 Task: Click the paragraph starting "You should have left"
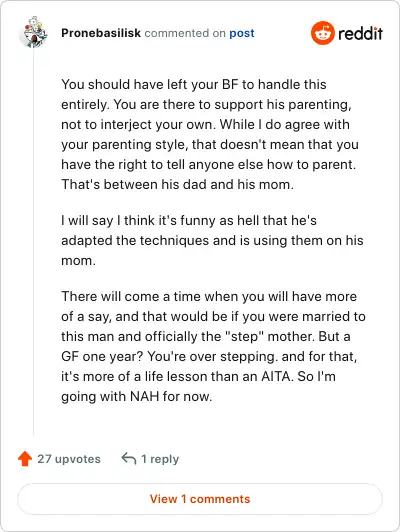click(x=210, y=134)
